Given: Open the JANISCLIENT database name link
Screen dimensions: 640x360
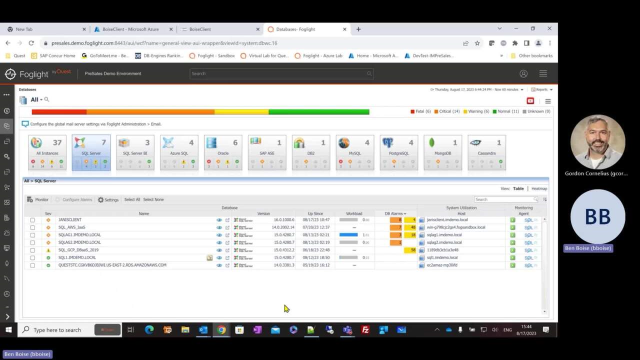Looking at the screenshot, I should coord(70,220).
